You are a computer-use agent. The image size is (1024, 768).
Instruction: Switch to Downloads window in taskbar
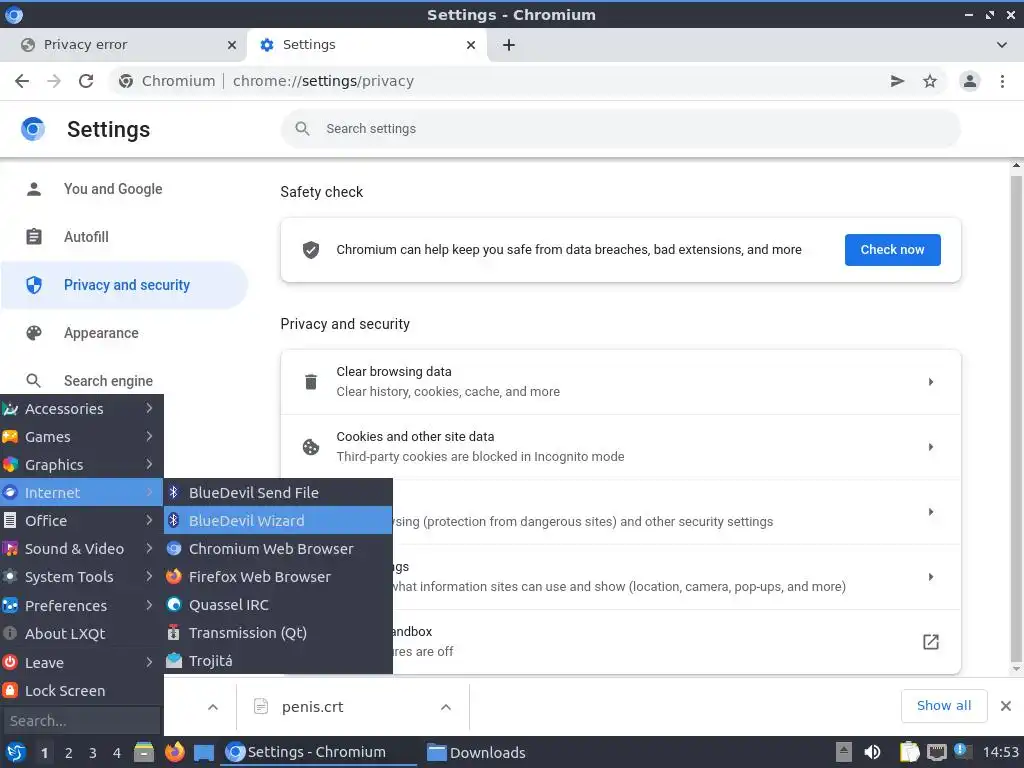coord(476,752)
